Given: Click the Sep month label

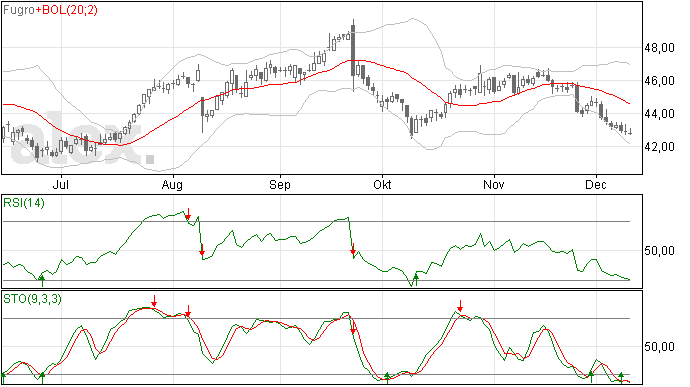Looking at the screenshot, I should (280, 184).
